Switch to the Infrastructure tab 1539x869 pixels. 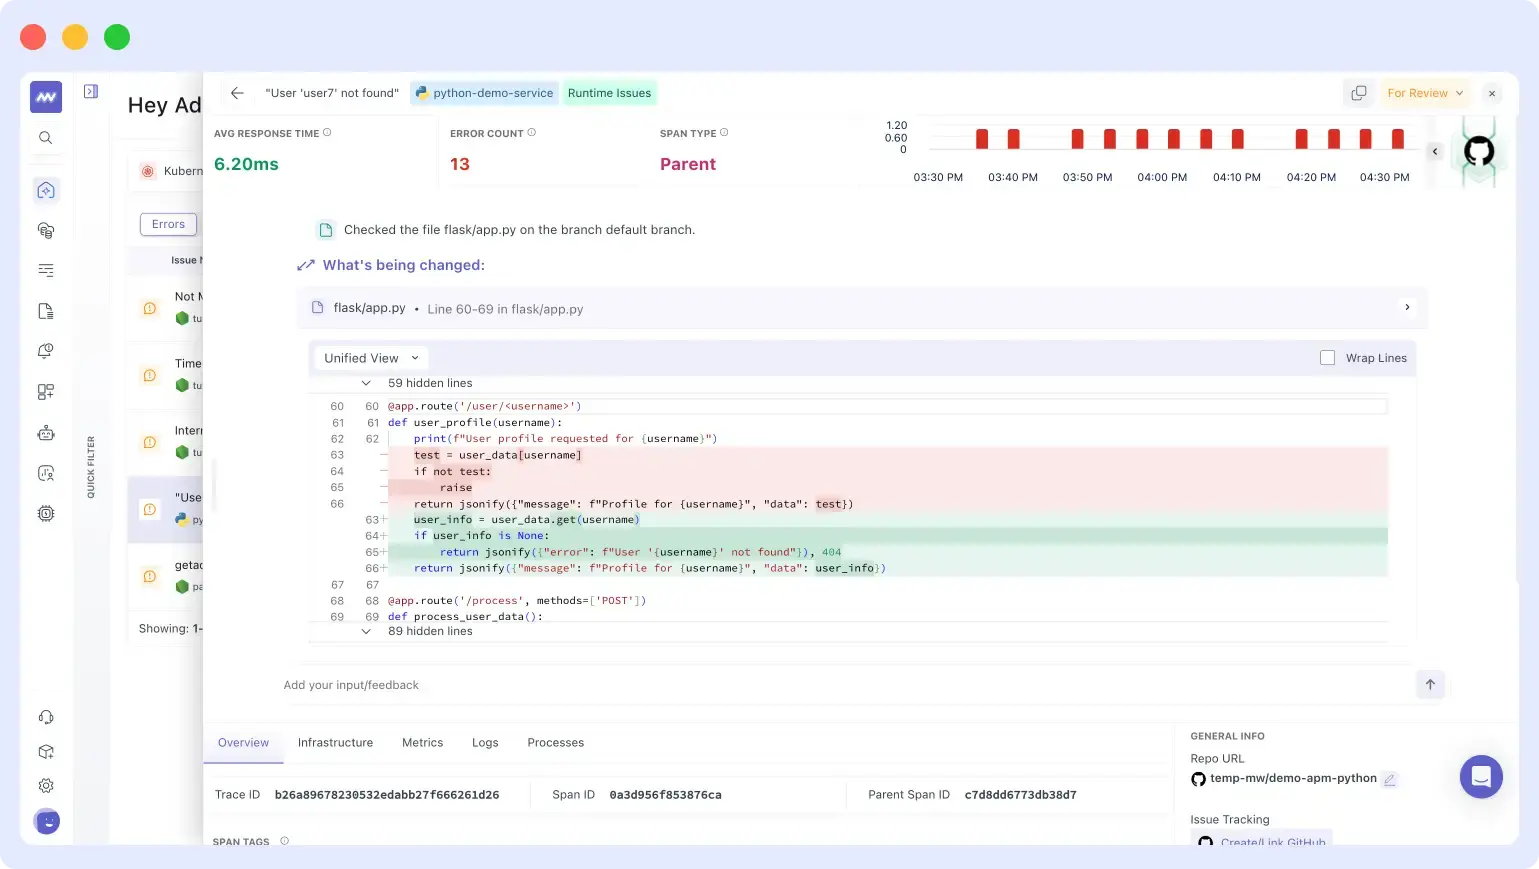pos(335,743)
